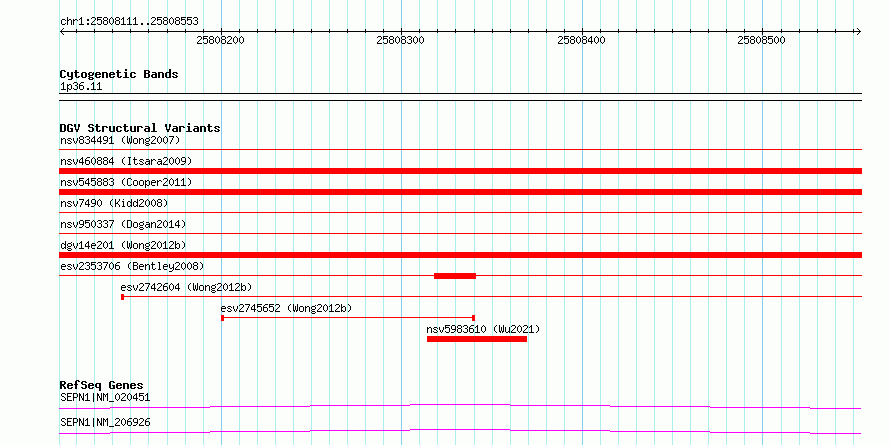
Task: Open variant nsv834491 (Wong2007)
Action: (x=120, y=140)
